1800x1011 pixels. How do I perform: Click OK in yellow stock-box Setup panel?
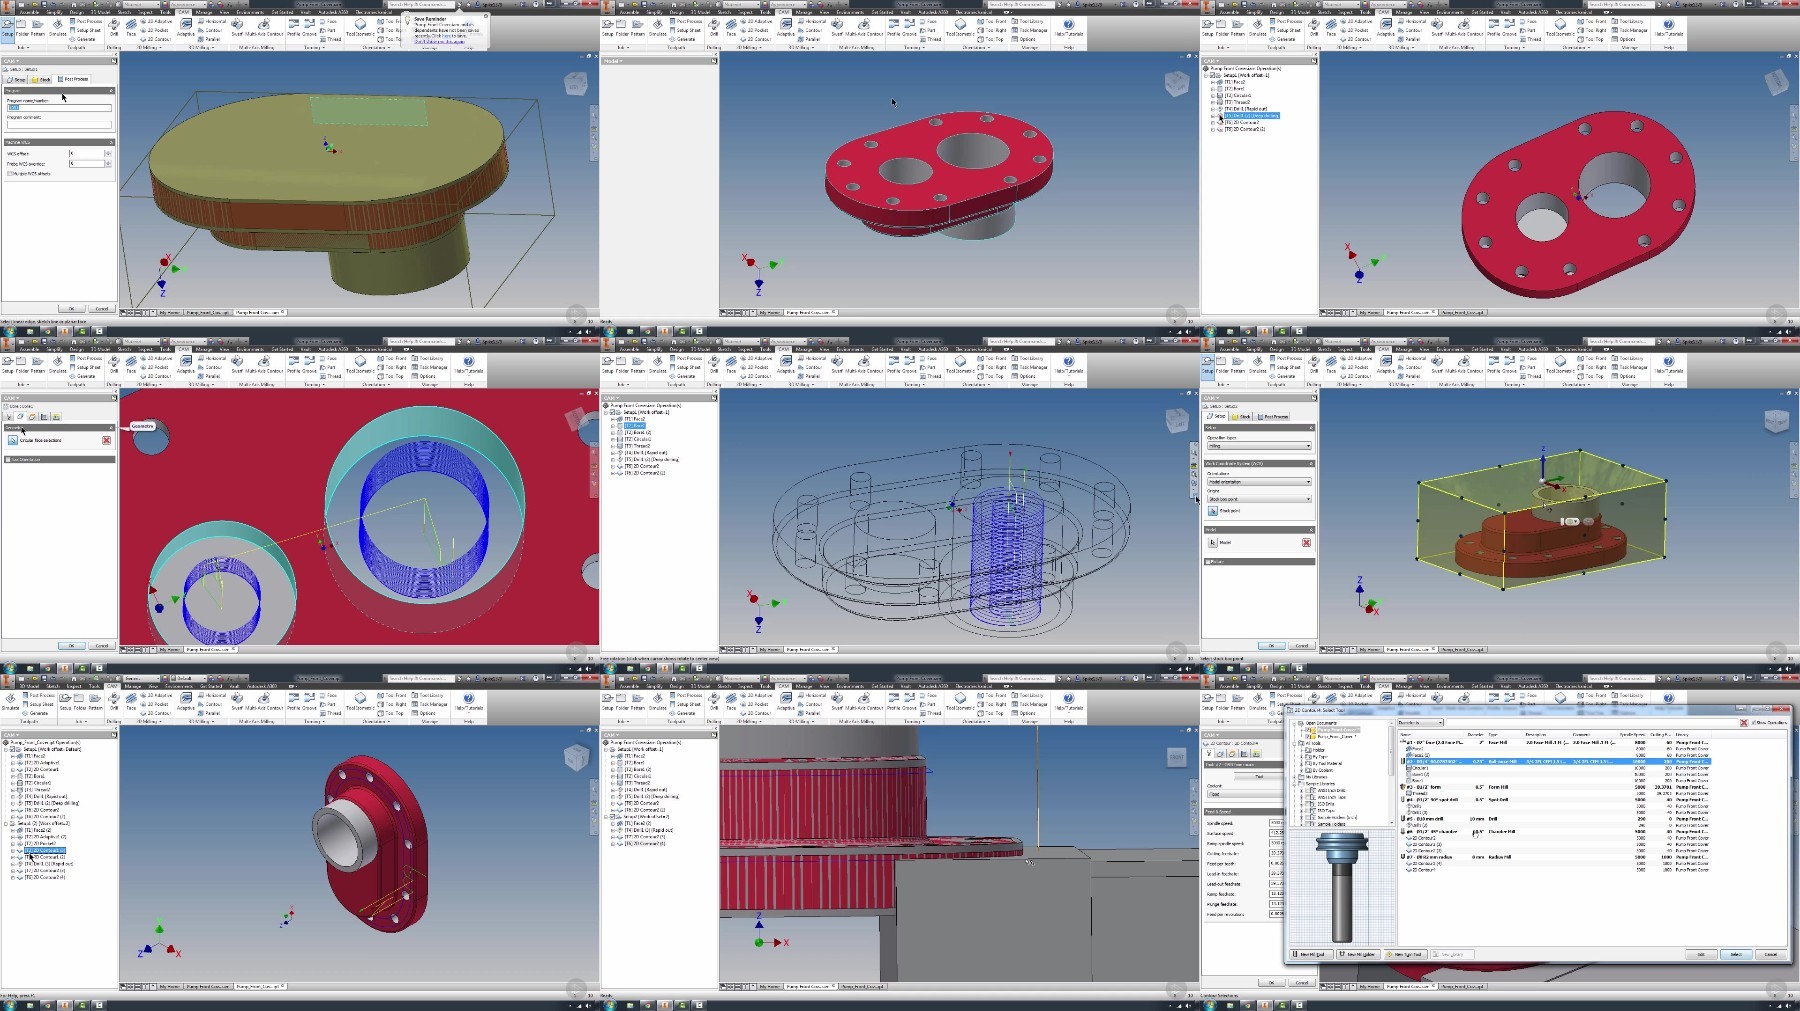[x=1271, y=645]
